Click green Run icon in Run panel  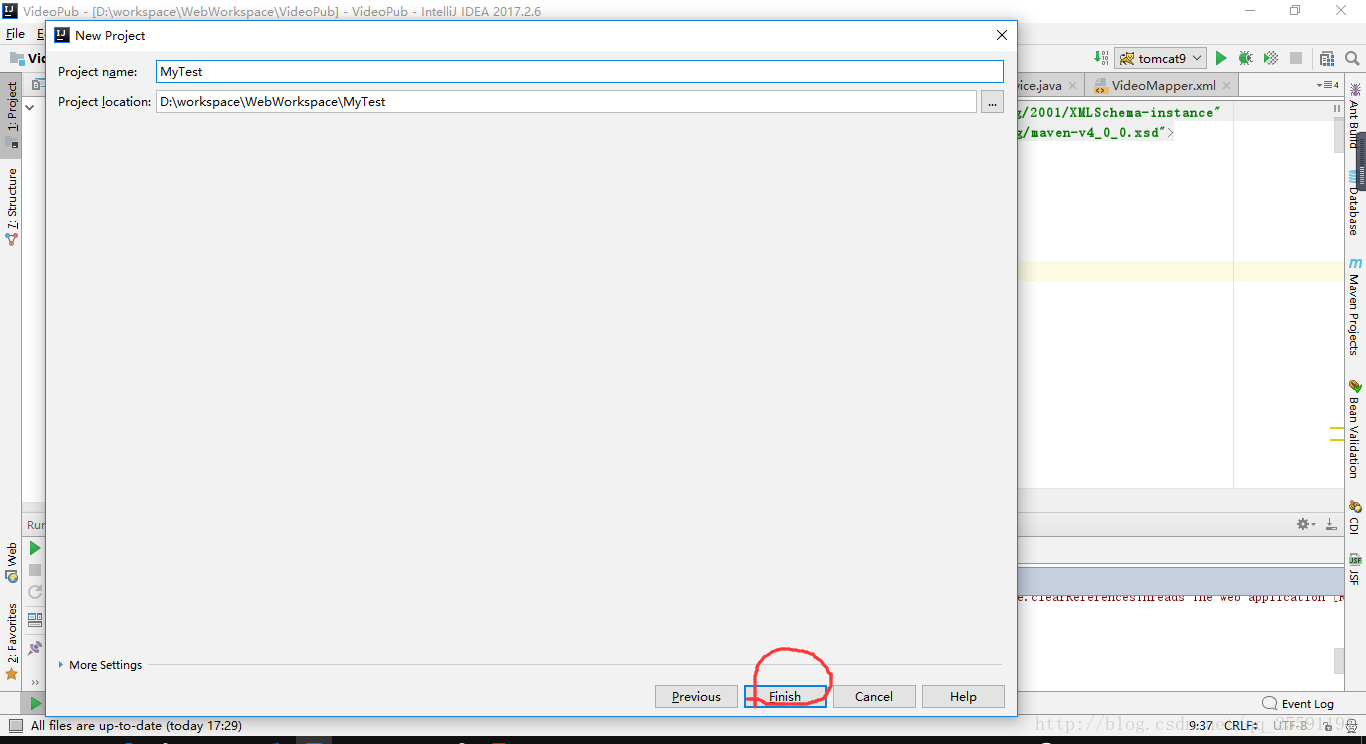click(x=34, y=548)
